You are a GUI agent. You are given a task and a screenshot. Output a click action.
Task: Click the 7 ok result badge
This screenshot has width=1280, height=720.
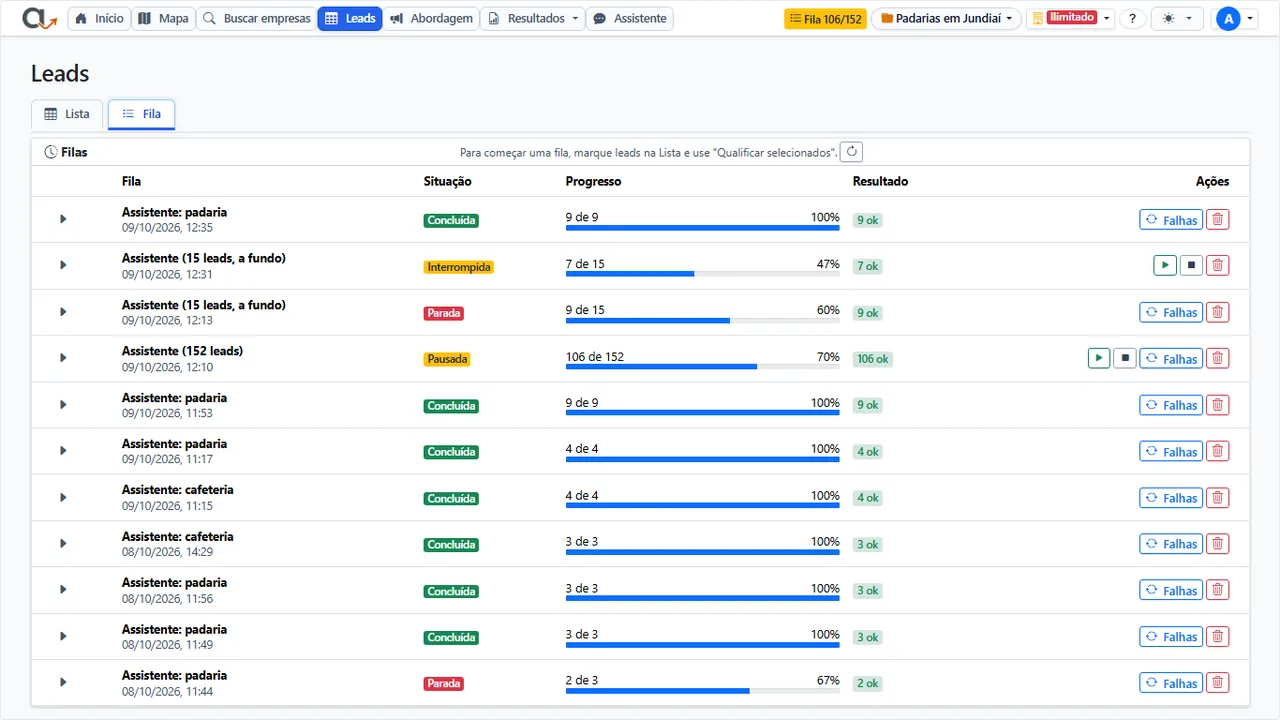(x=867, y=267)
